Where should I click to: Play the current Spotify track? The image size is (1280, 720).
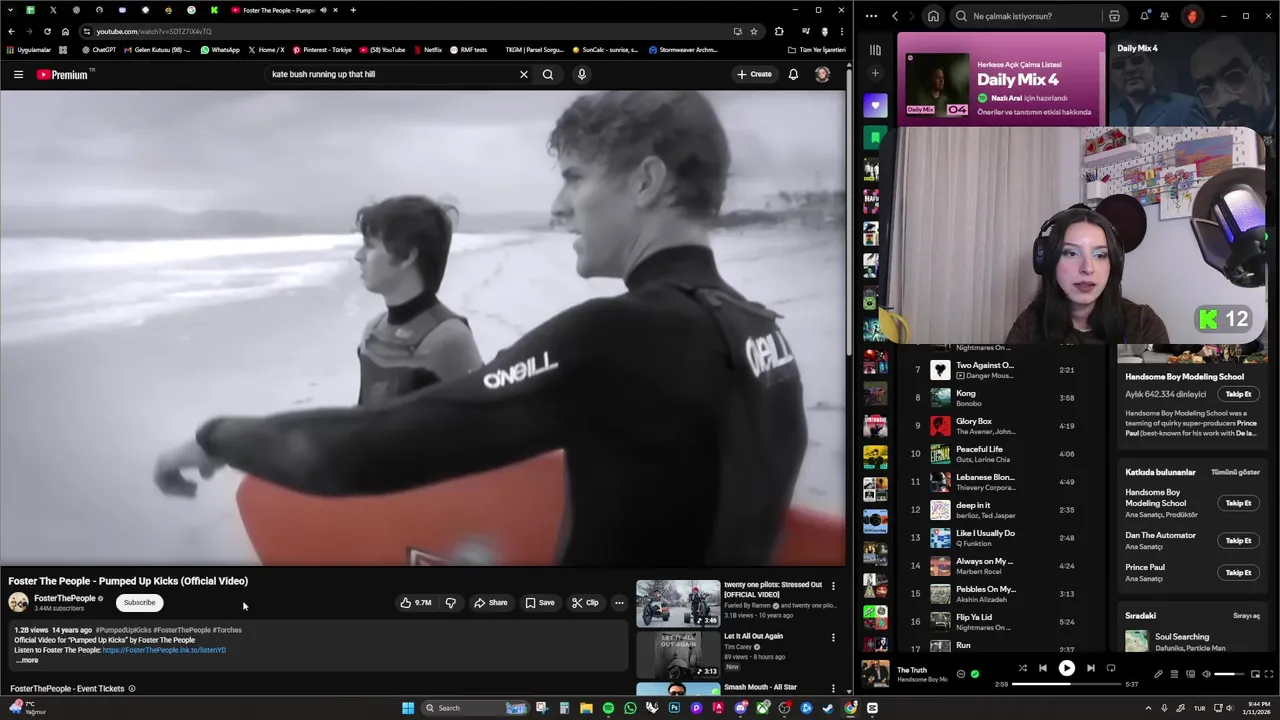coord(1066,668)
